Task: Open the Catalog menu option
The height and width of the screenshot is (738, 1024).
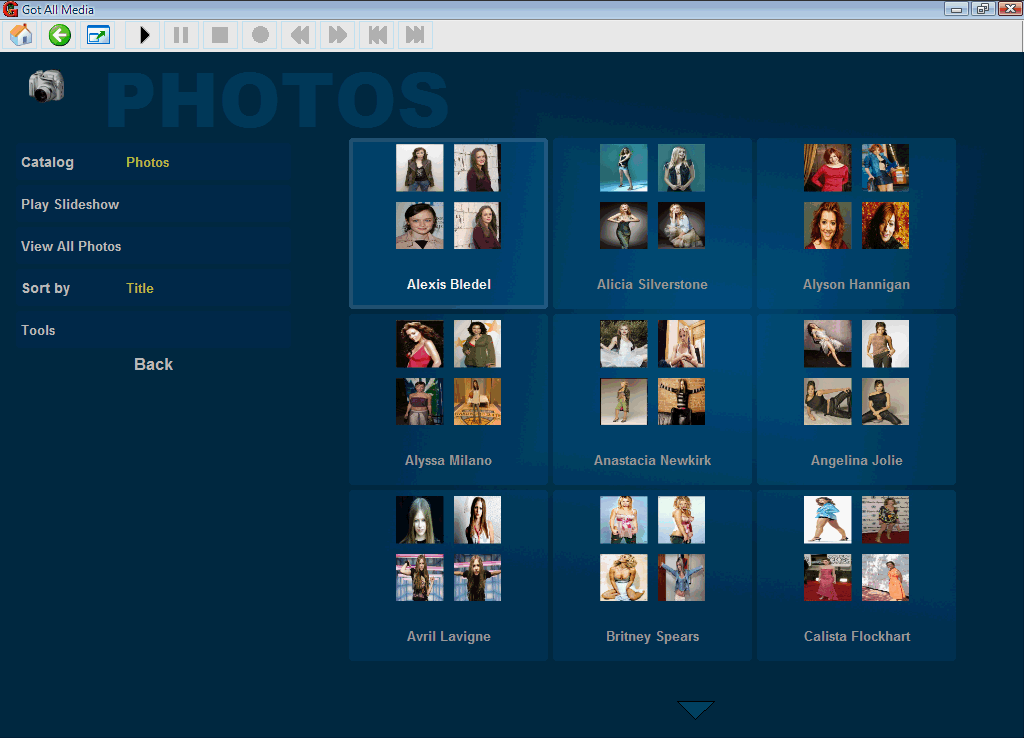Action: coord(153,163)
